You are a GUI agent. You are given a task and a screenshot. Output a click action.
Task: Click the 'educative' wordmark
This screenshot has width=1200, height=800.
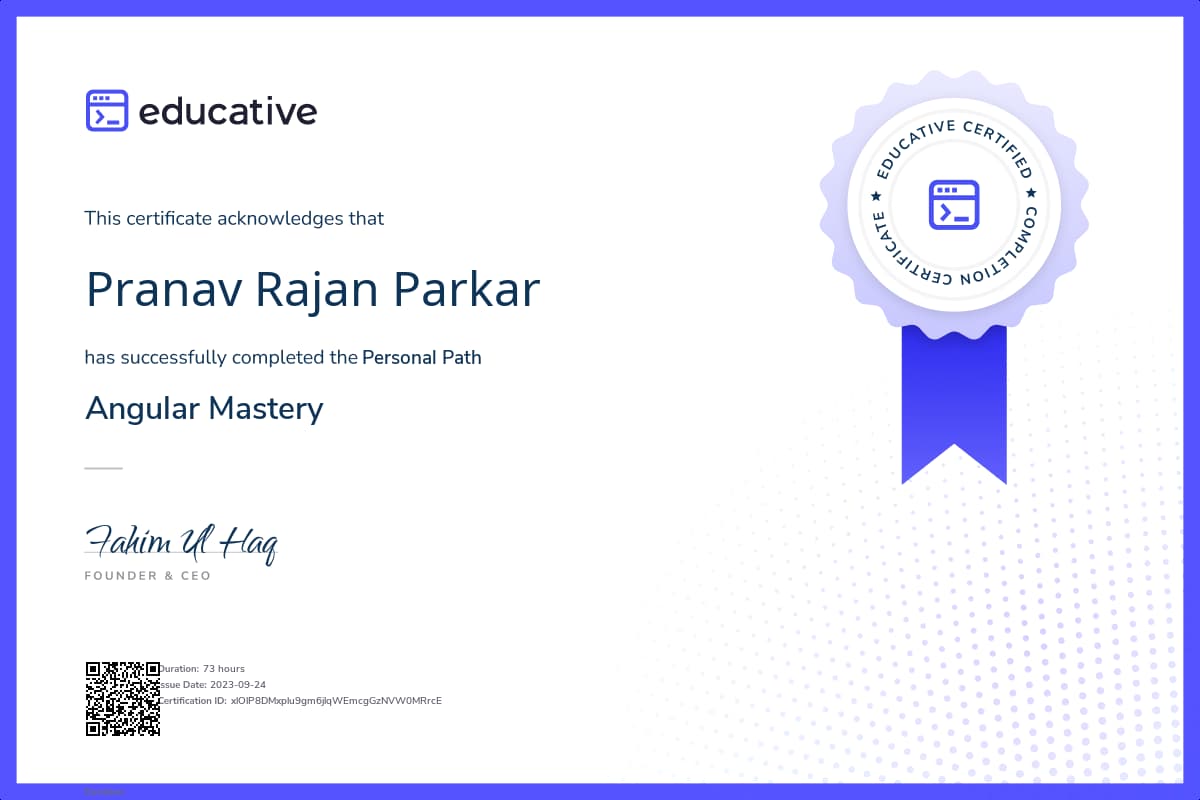click(x=228, y=111)
